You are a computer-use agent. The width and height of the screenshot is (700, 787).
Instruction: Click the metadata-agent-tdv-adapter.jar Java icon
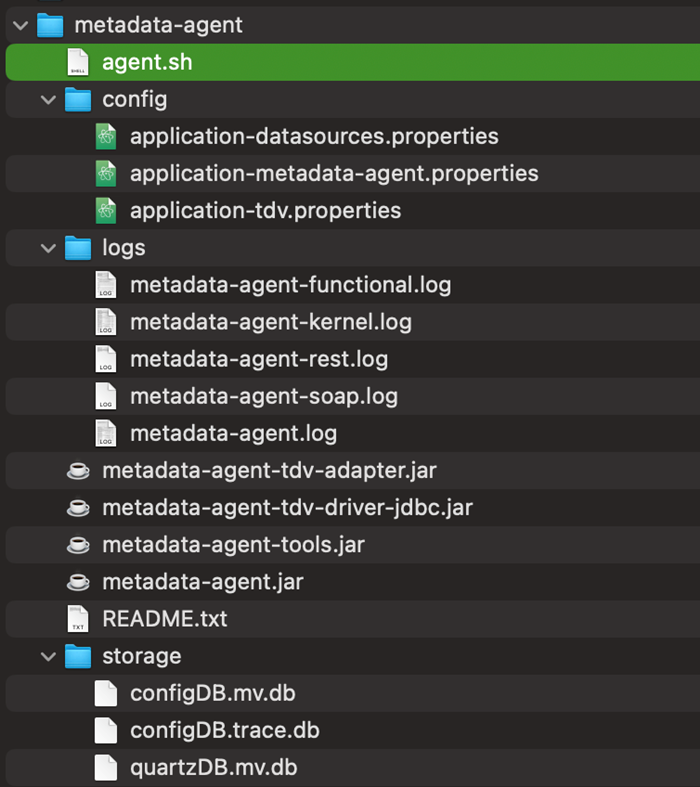(x=78, y=470)
